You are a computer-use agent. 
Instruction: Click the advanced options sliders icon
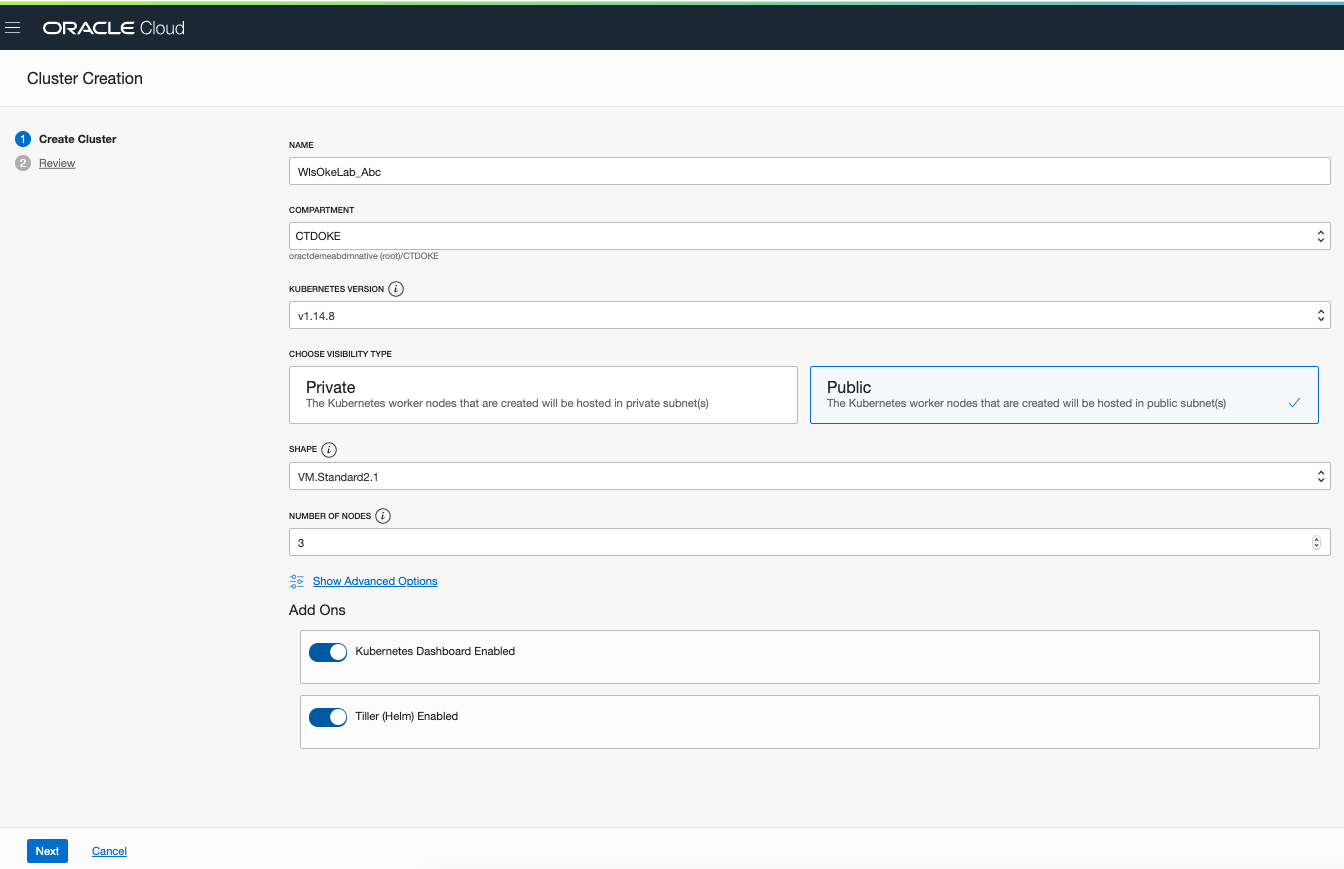[296, 581]
